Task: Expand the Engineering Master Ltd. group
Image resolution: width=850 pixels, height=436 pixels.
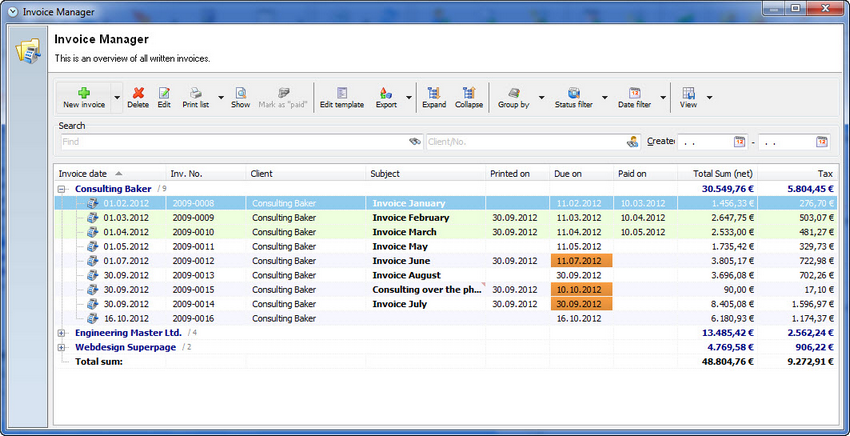Action: (61, 333)
